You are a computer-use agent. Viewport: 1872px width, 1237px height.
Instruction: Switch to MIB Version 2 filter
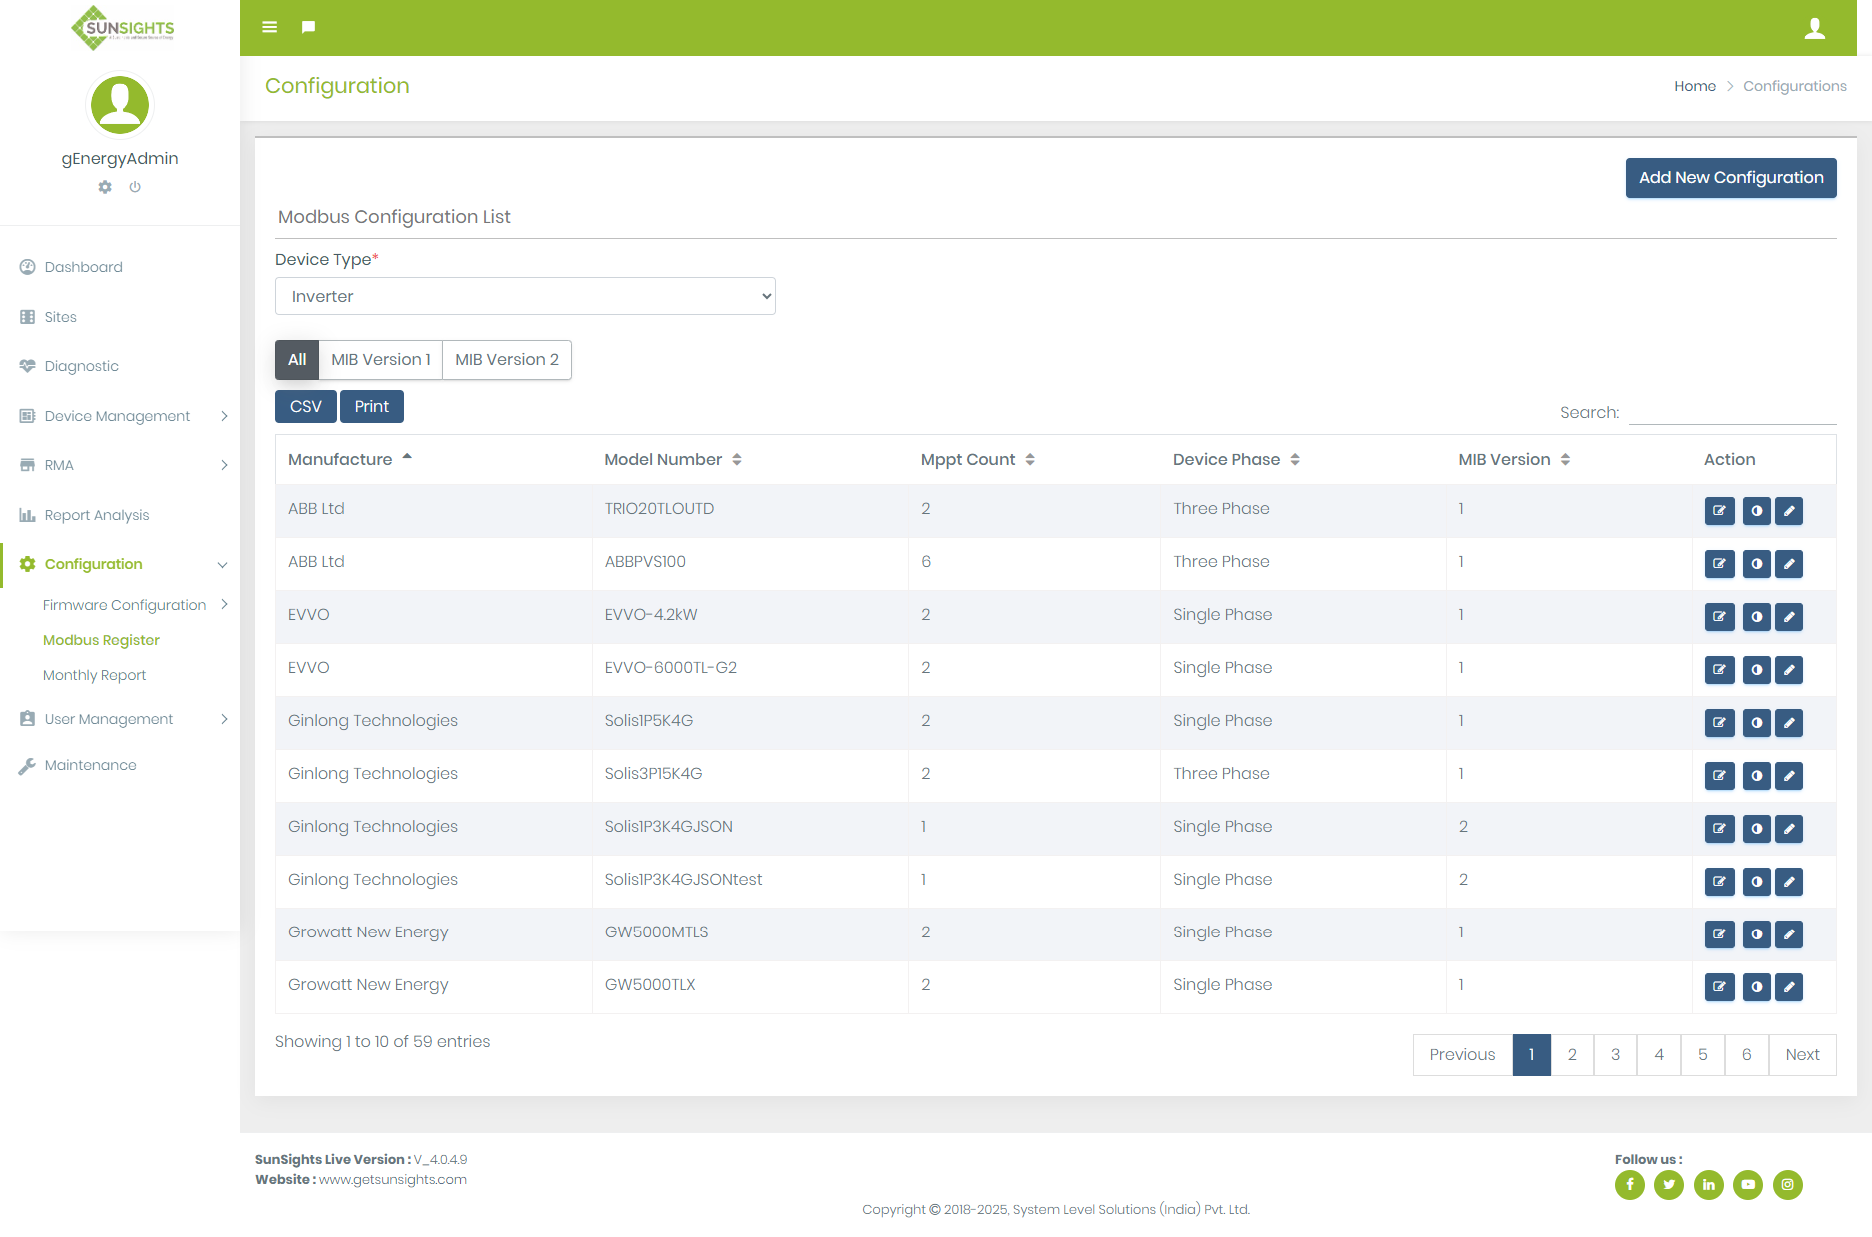click(x=506, y=359)
